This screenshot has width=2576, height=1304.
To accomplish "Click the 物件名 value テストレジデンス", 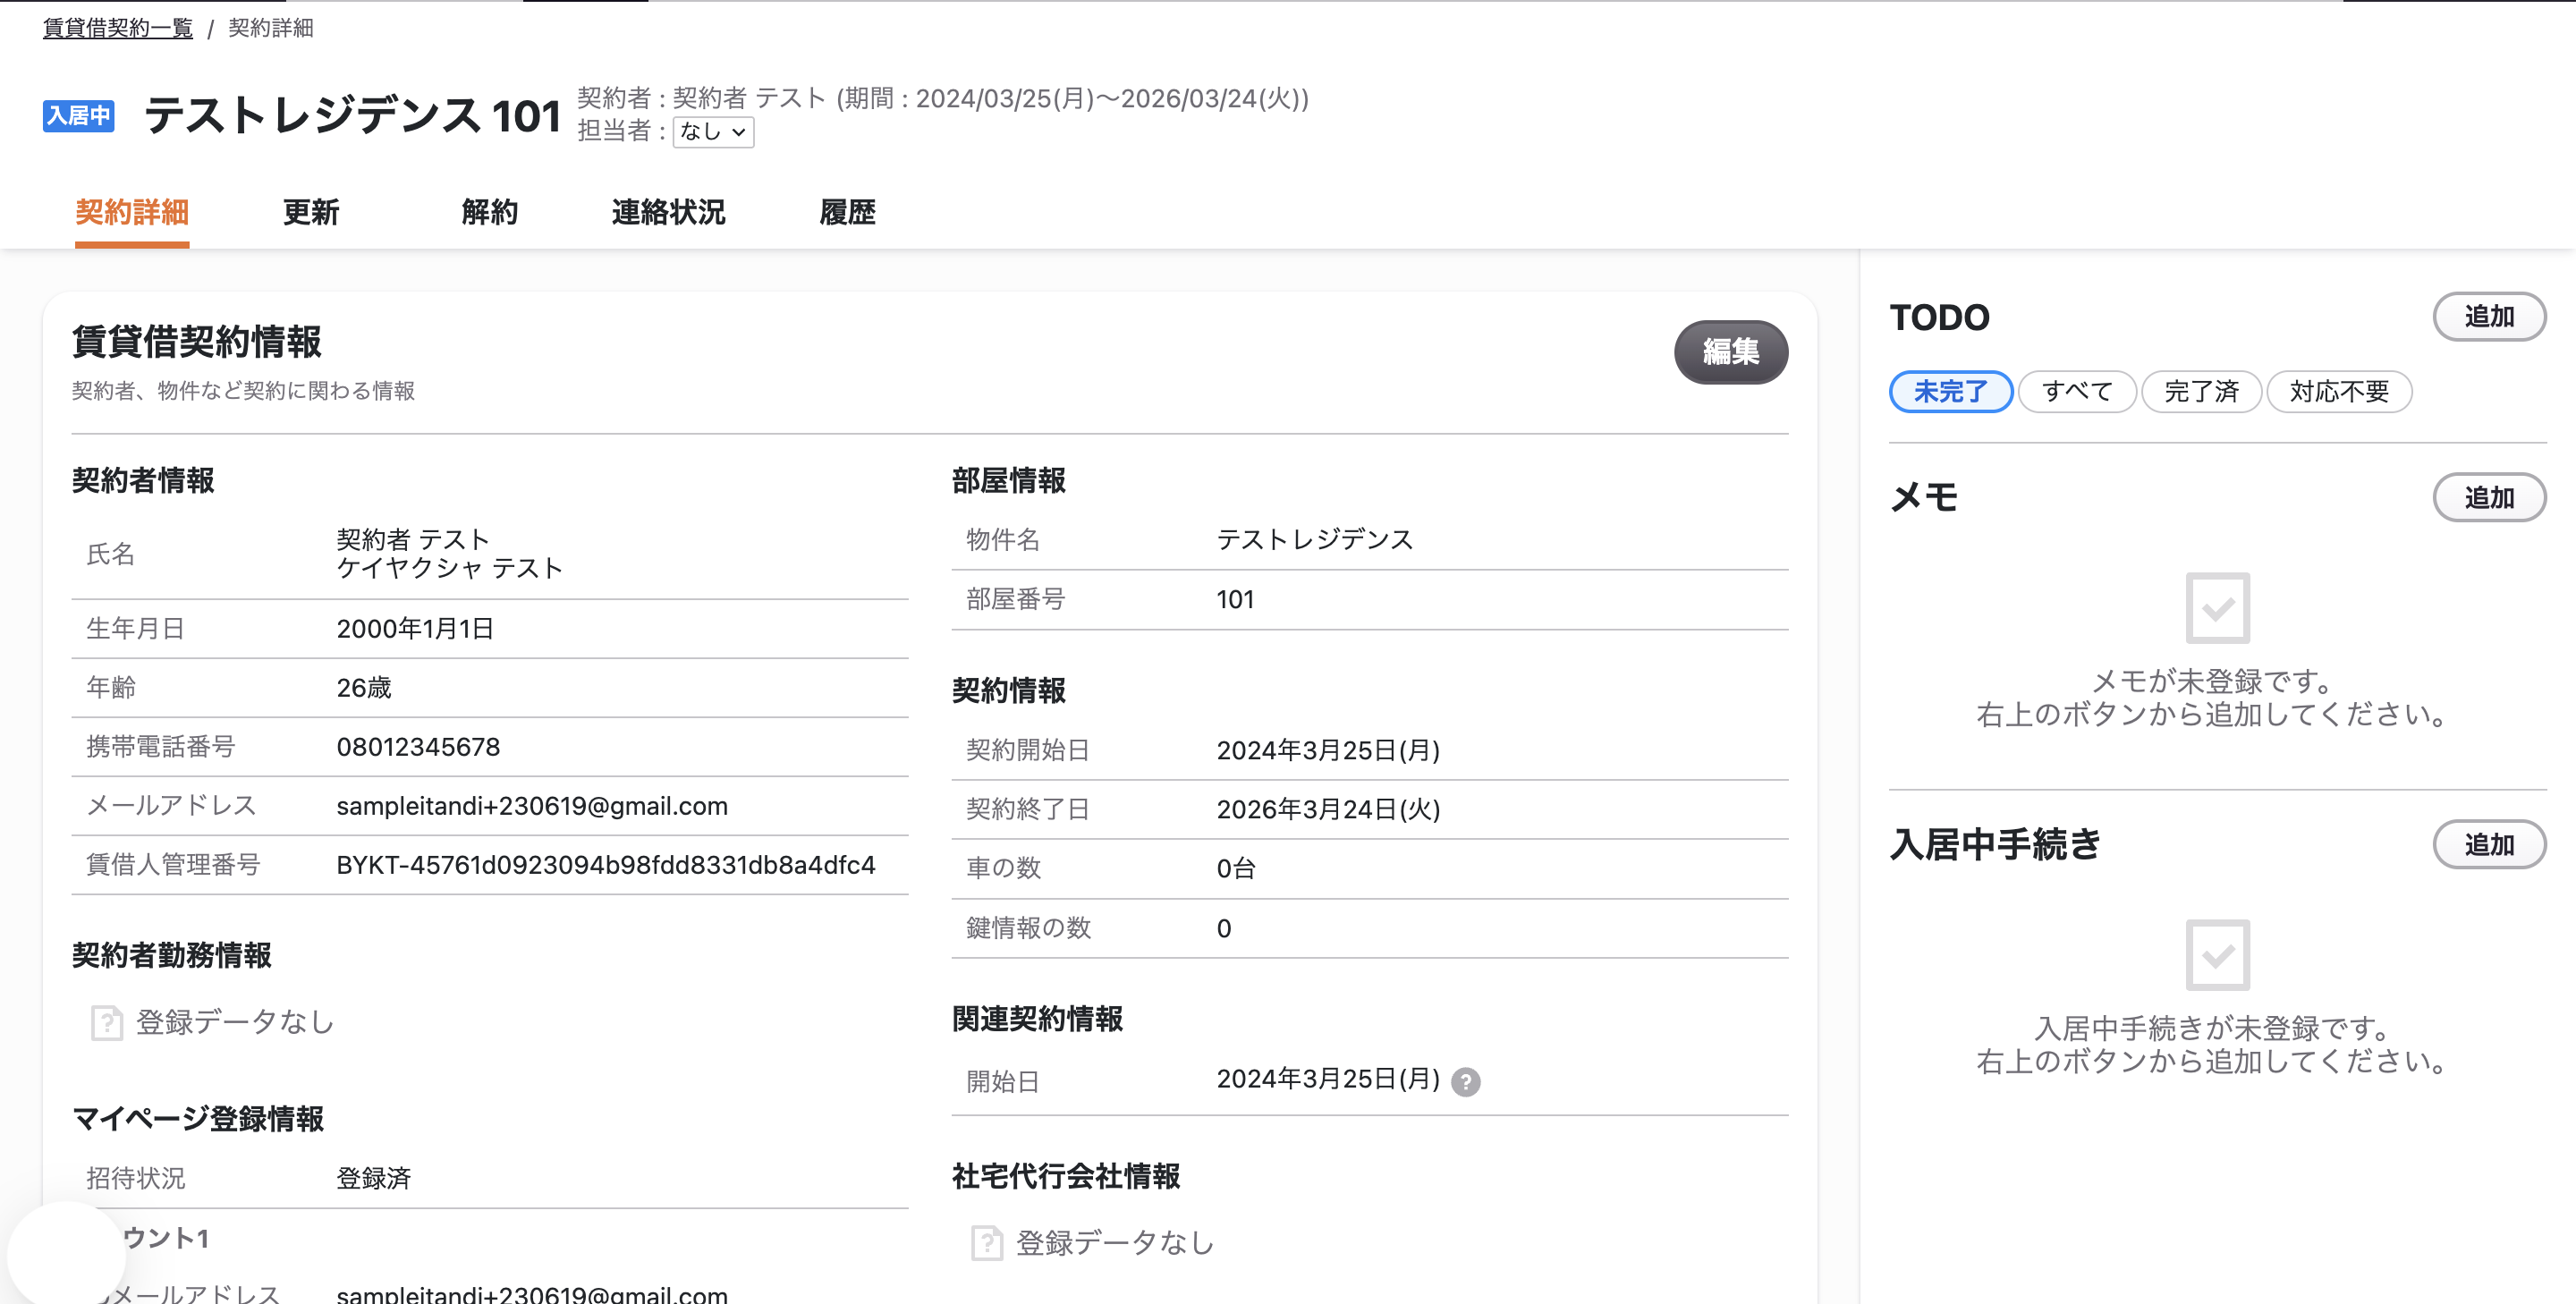I will pos(1315,540).
